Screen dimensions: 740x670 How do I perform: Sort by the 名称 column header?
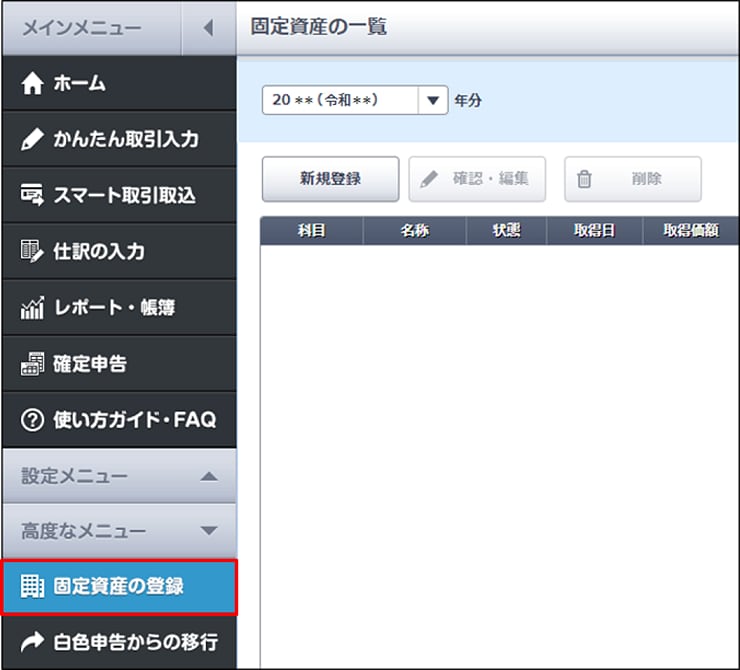point(414,231)
